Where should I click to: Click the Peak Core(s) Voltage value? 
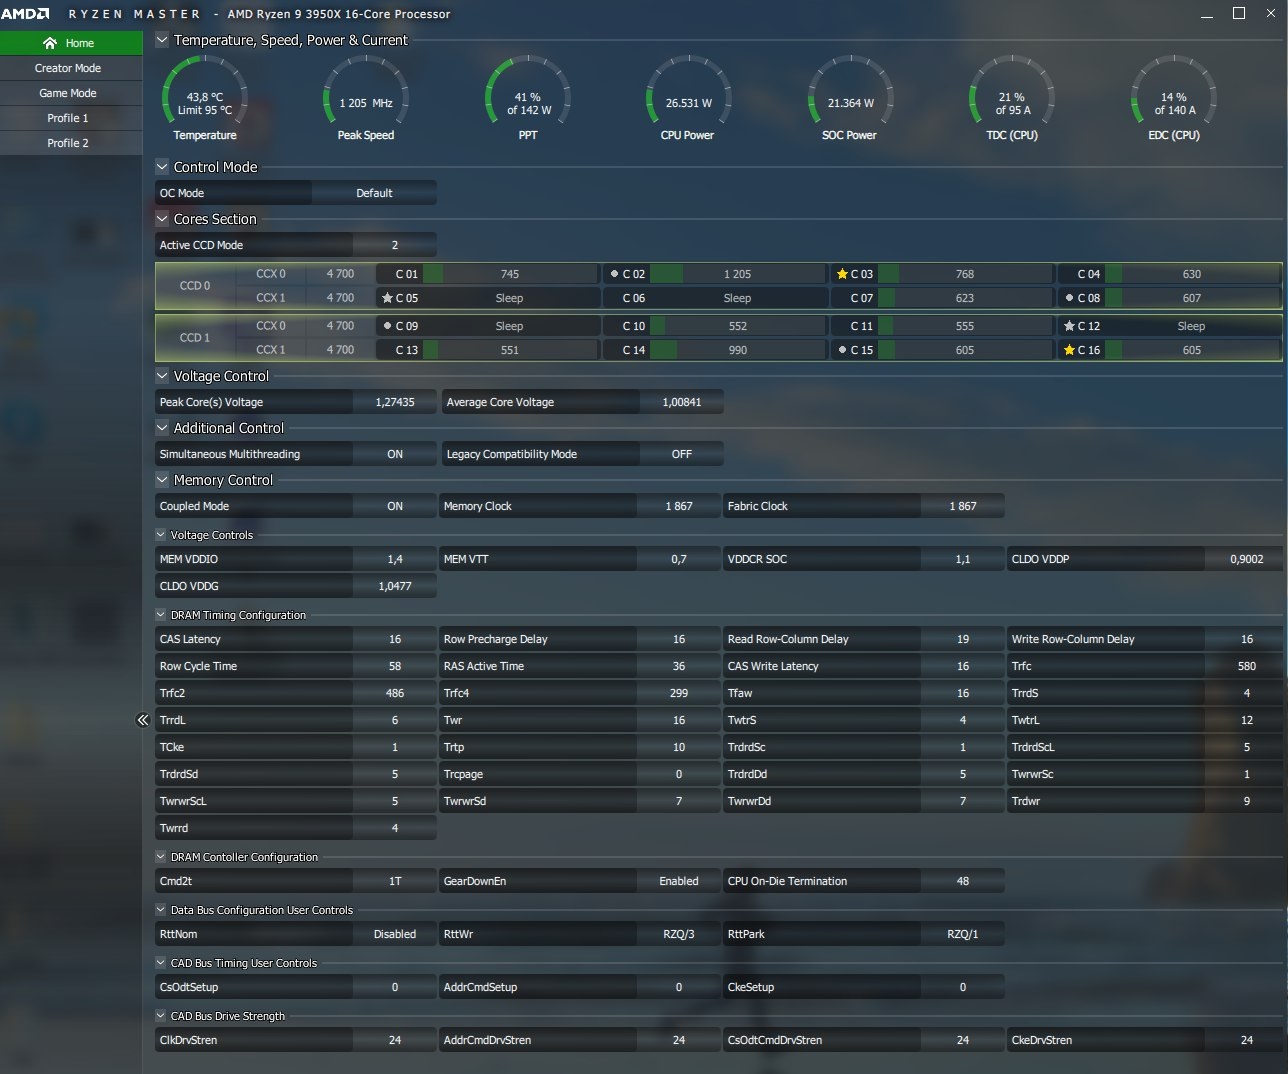[395, 402]
